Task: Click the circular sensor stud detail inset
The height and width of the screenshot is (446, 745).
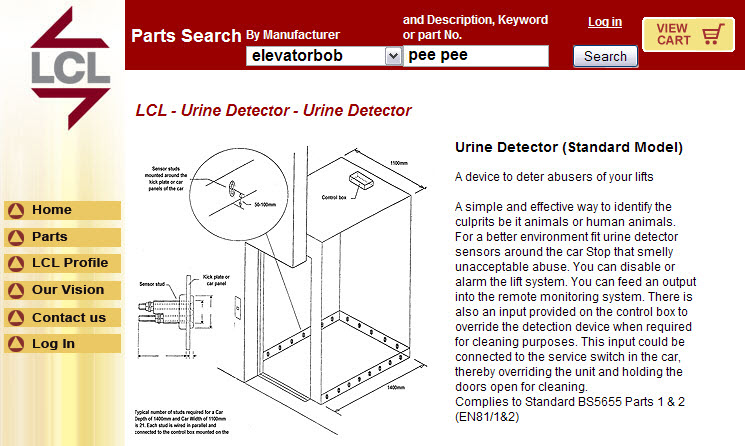Action: pos(239,194)
